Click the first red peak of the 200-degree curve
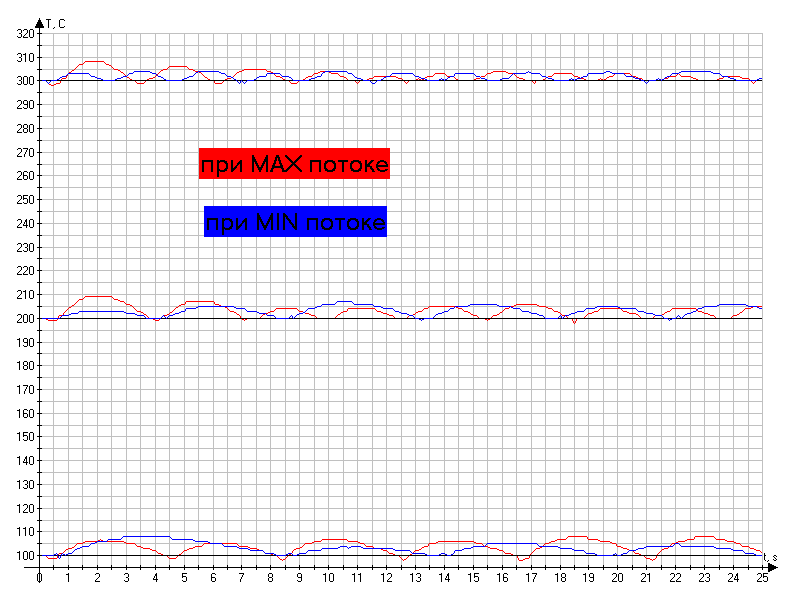 [x=97, y=296]
